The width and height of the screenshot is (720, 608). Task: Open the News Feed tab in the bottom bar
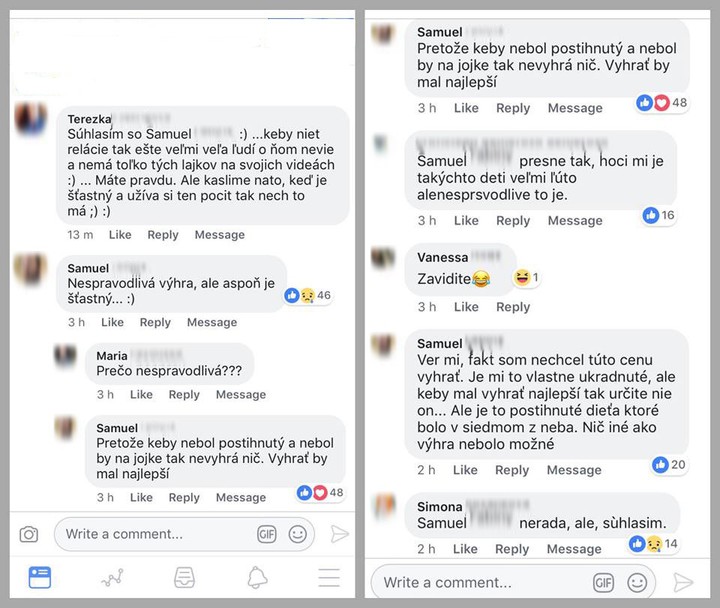[x=40, y=577]
